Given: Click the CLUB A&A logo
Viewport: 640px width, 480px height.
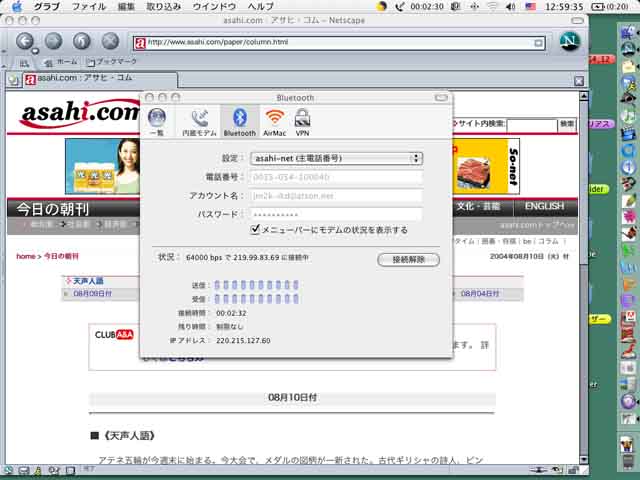Looking at the screenshot, I should 114,335.
